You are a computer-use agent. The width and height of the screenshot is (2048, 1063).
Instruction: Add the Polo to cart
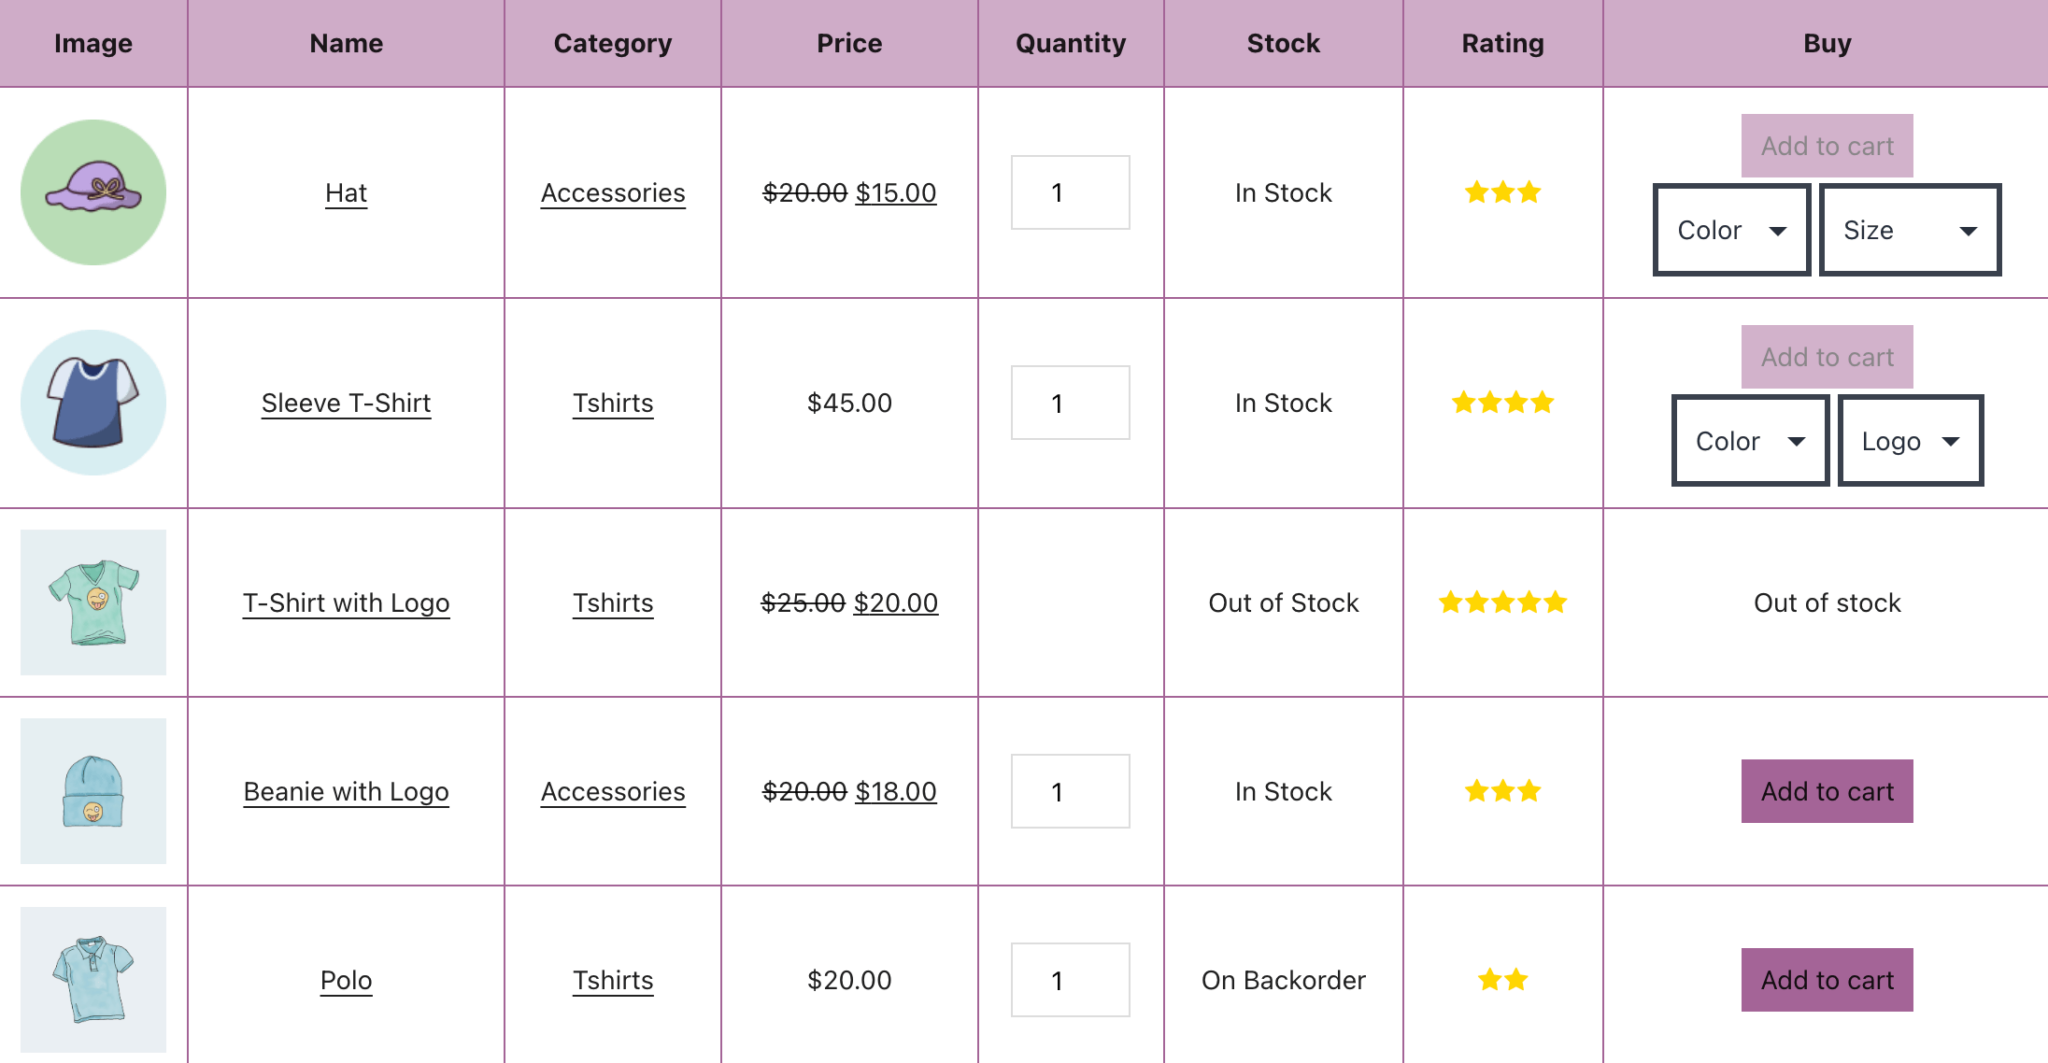(x=1827, y=980)
